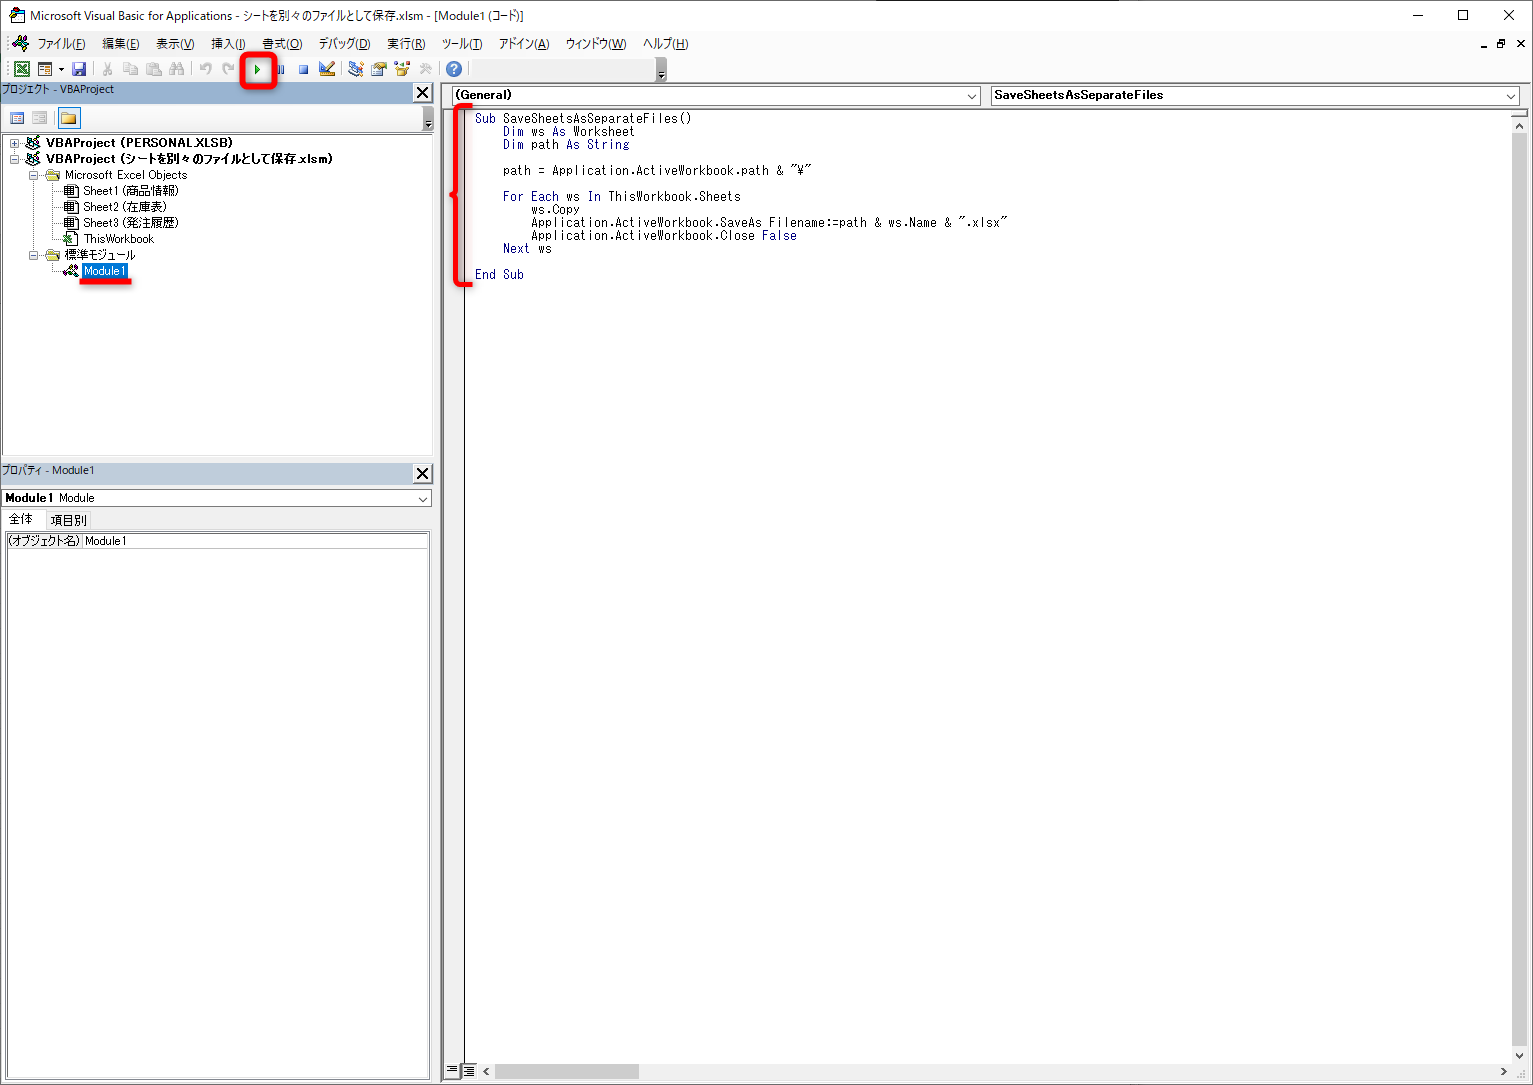Select the VBAProject (PERSONAL.XLSB) project
Image resolution: width=1533 pixels, height=1085 pixels.
point(139,143)
